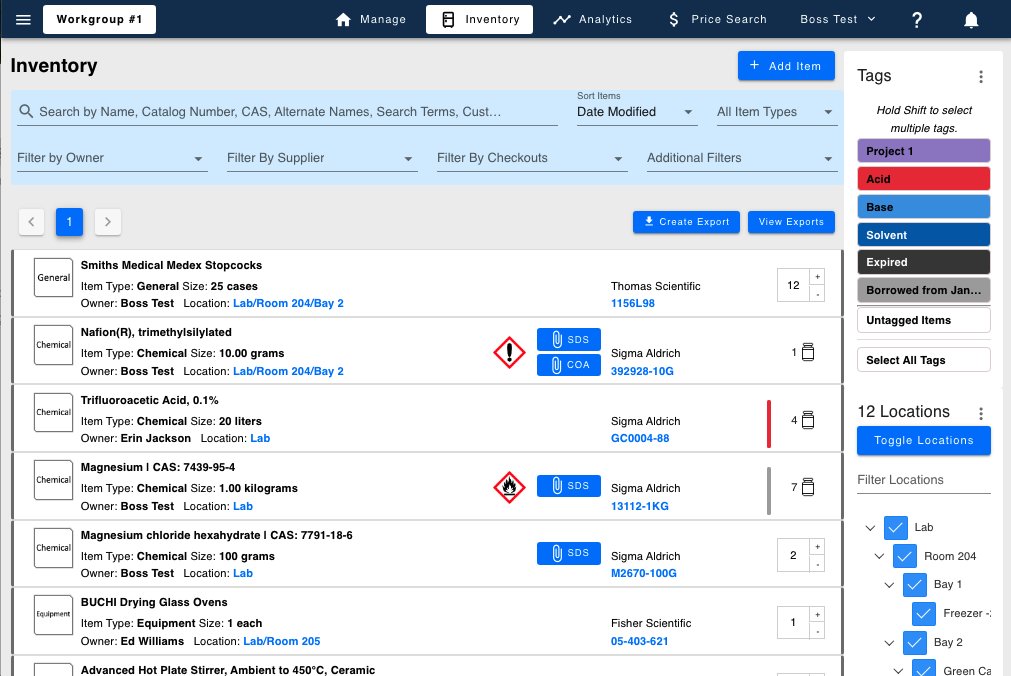This screenshot has height=676, width=1011.
Task: Open Tags panel three-dot options menu
Action: click(981, 77)
